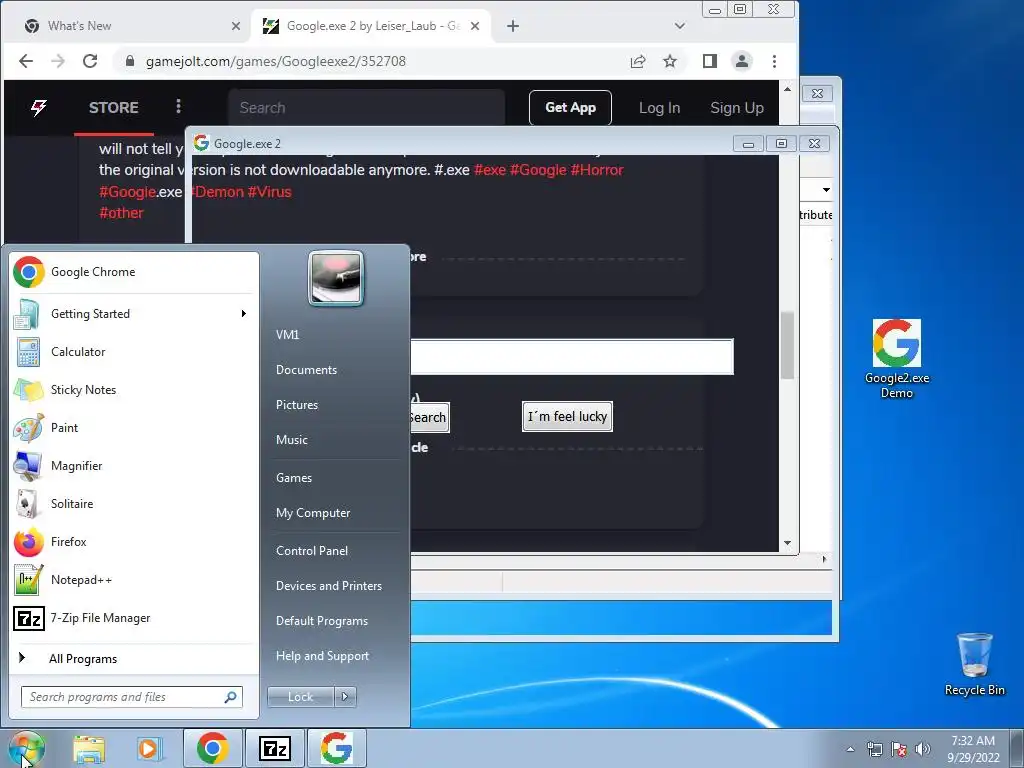Switch to Google.exe 2 taskbar button
Image resolution: width=1024 pixels, height=768 pixels.
point(336,748)
